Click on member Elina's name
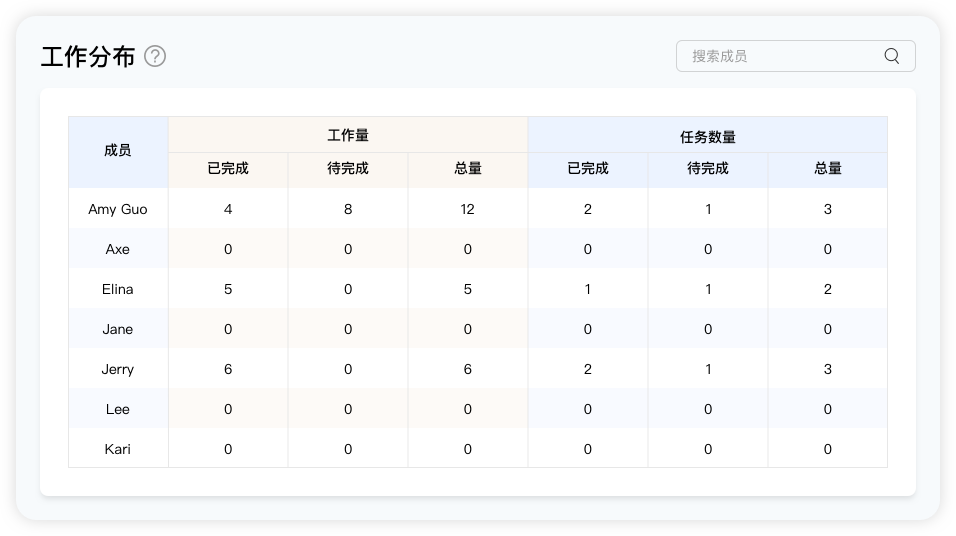The height and width of the screenshot is (536, 956). [118, 289]
